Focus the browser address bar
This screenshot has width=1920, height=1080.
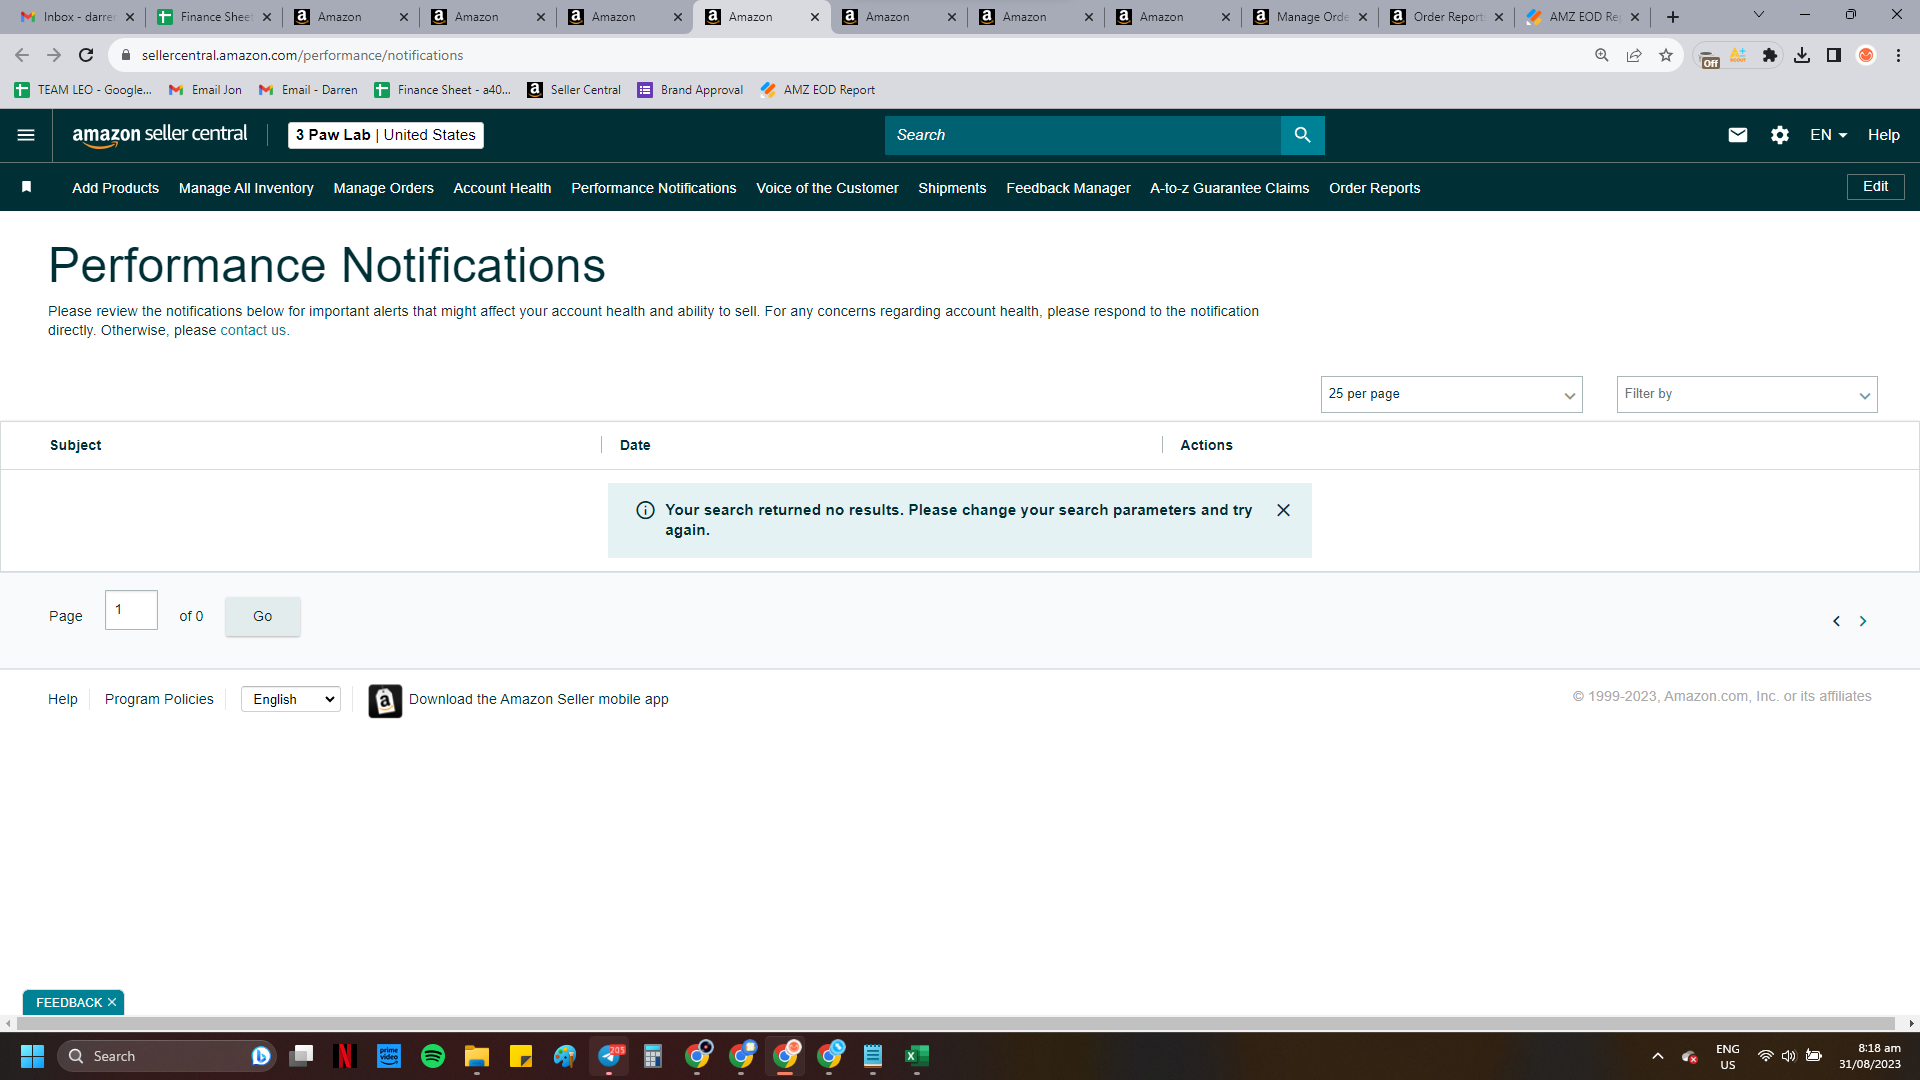pyautogui.click(x=850, y=55)
